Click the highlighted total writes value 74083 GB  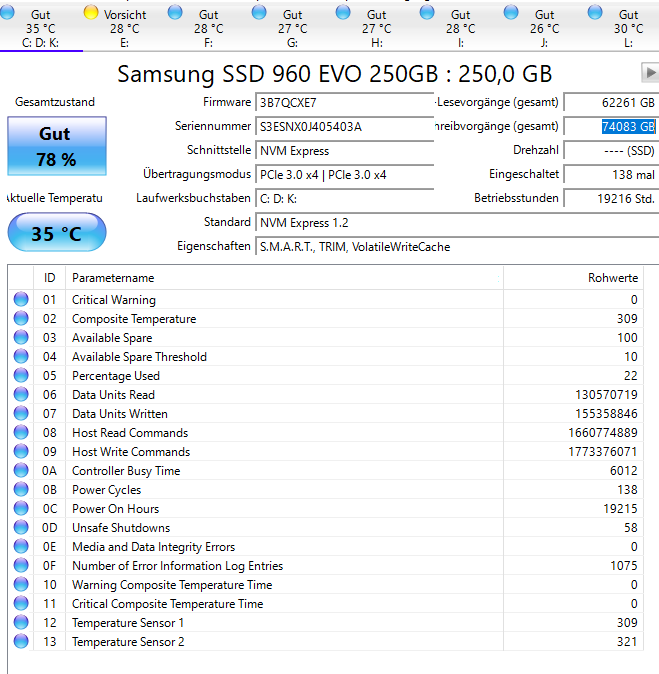click(x=611, y=127)
